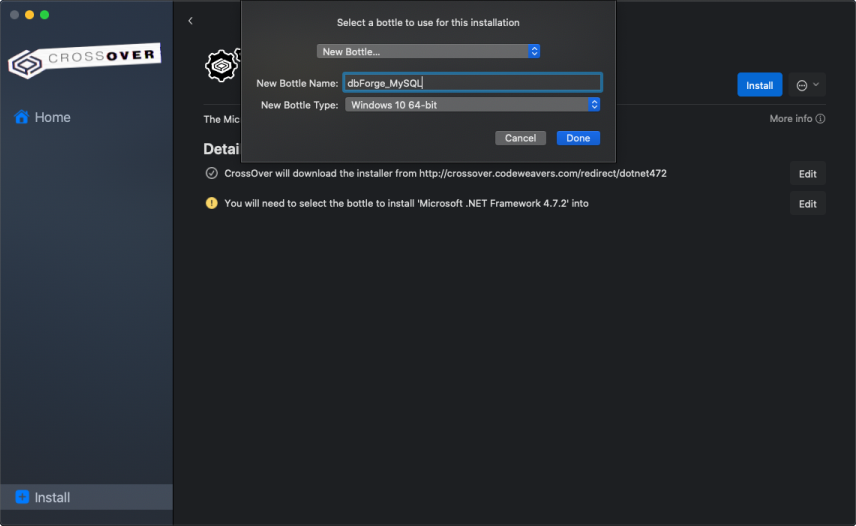Expand the New Bottle Type dropdown
This screenshot has height=526, width=856.
tap(472, 104)
